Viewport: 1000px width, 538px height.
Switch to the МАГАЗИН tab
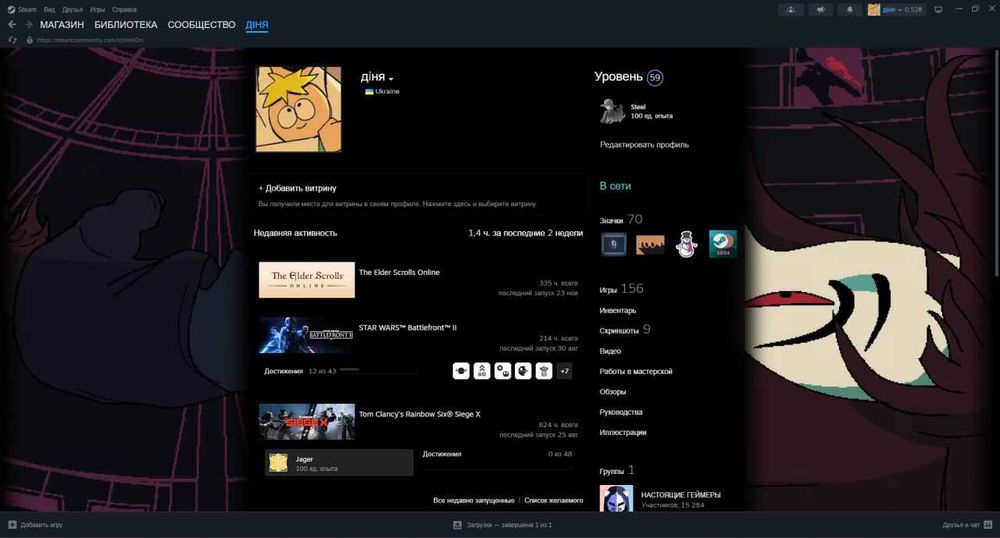pyautogui.click(x=62, y=24)
